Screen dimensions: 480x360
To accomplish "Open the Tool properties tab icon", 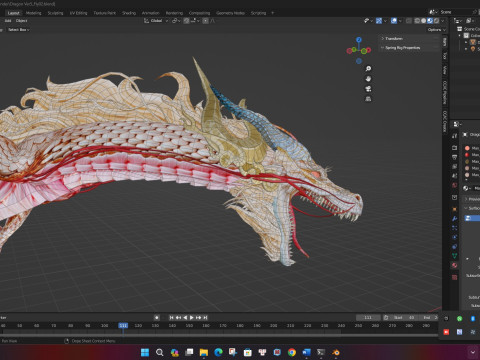I will point(454,136).
